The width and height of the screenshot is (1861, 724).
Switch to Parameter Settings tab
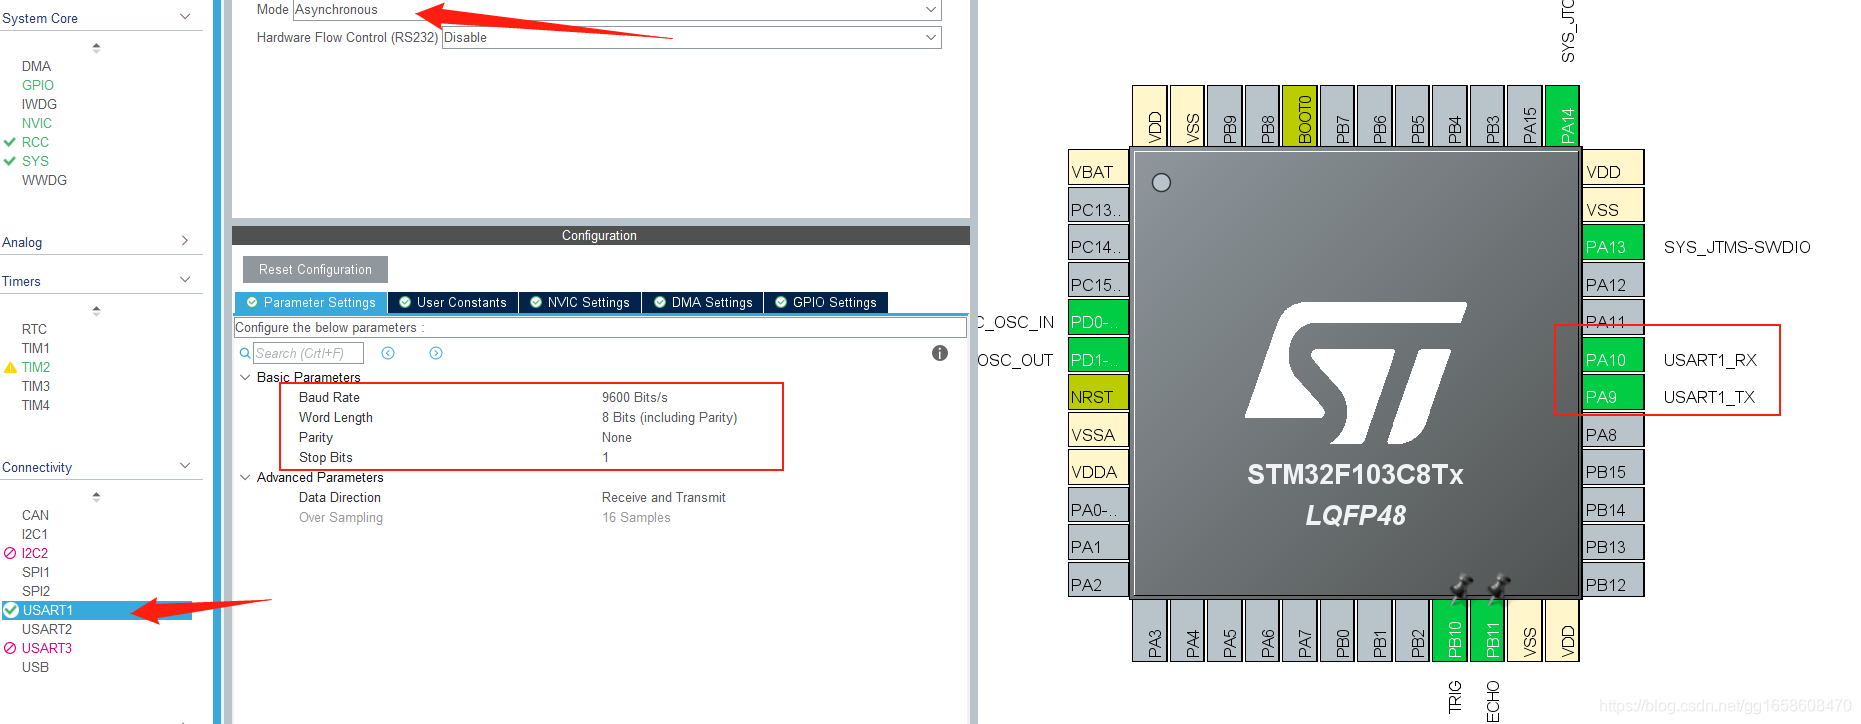click(x=311, y=302)
